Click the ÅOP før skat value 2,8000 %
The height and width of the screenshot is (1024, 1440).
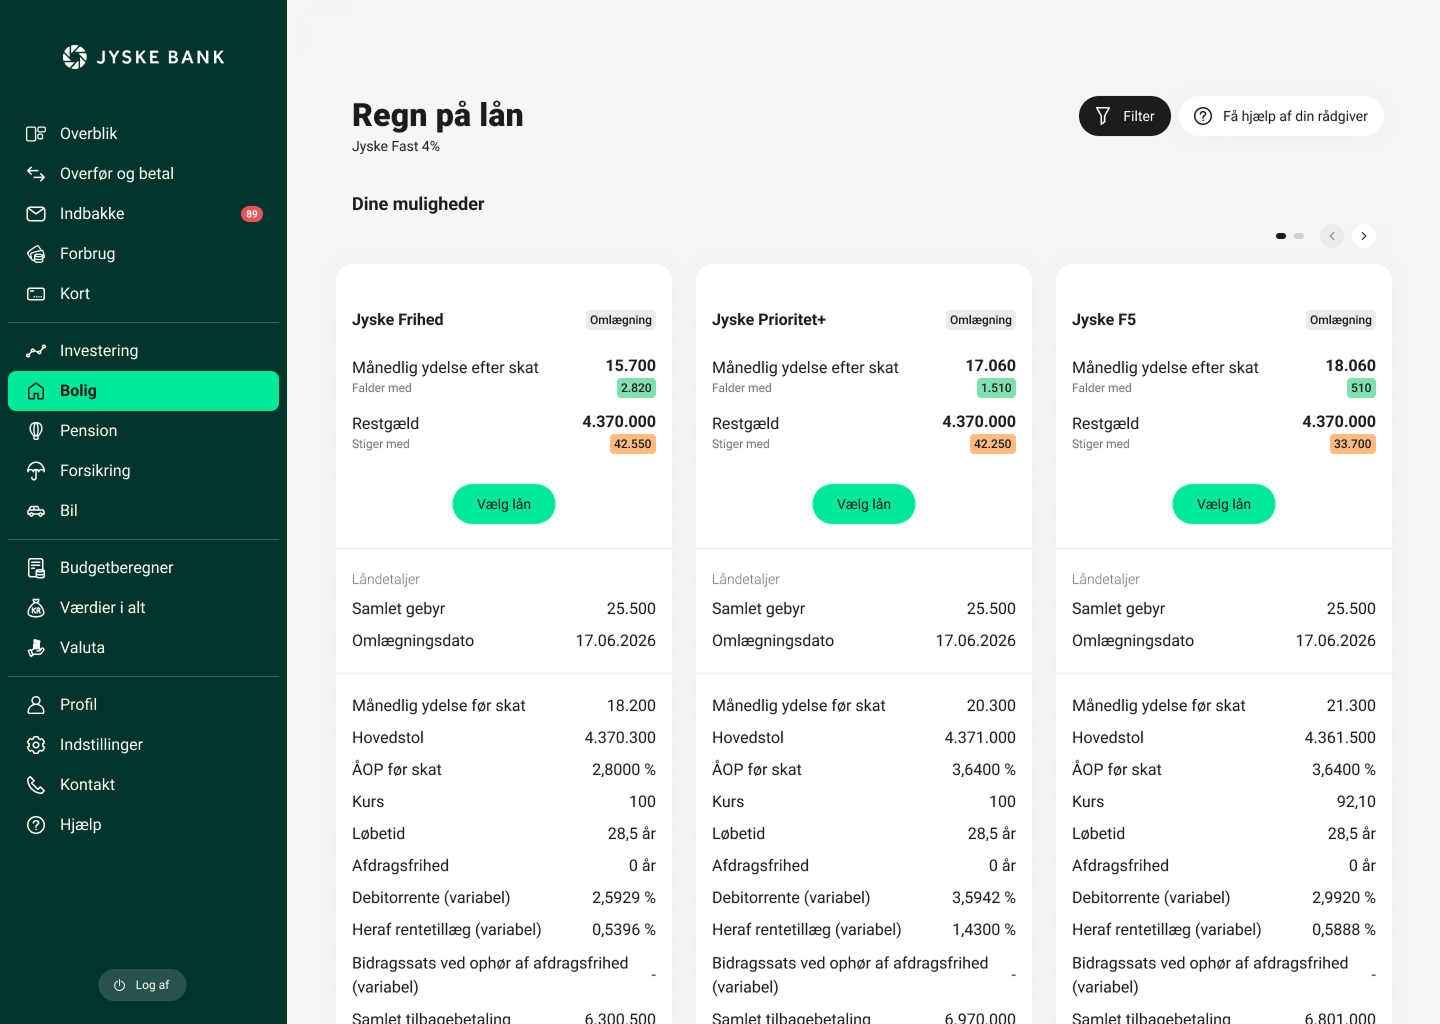point(624,770)
